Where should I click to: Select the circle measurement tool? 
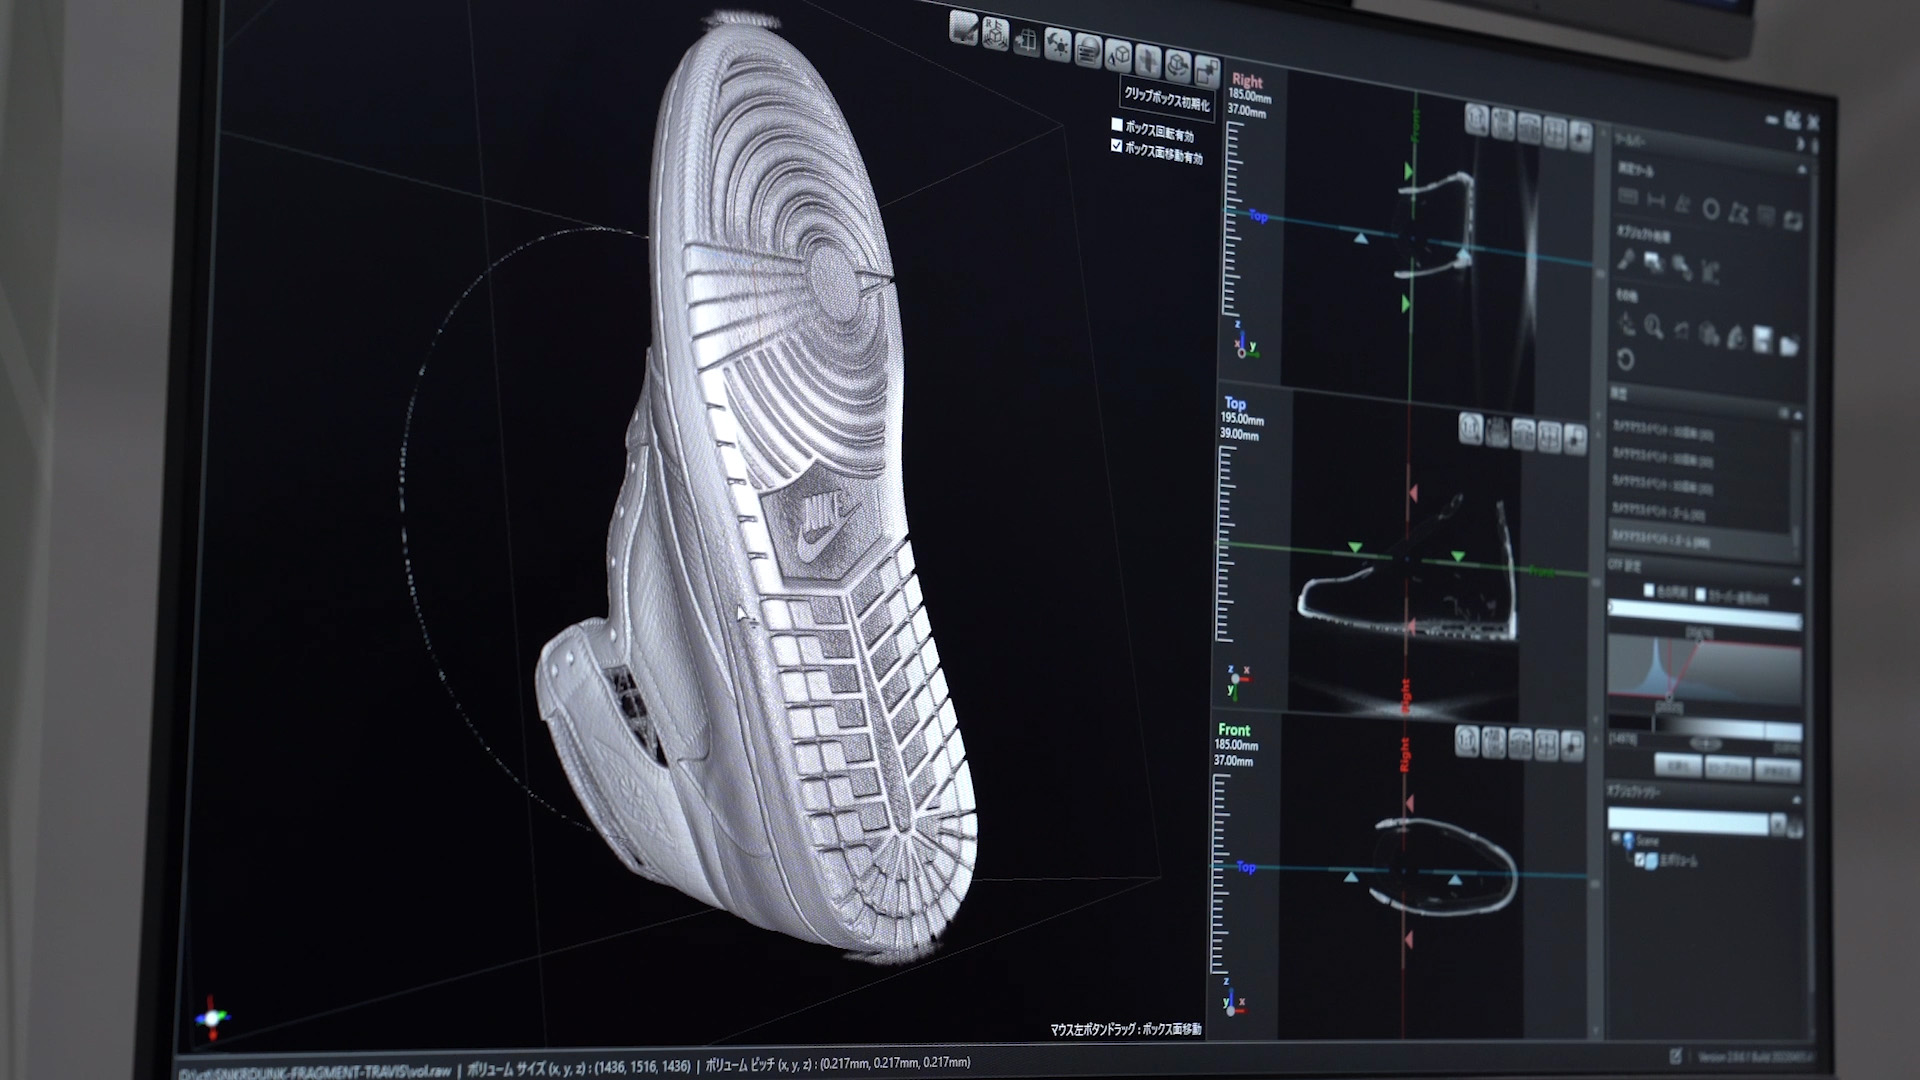(x=1711, y=210)
